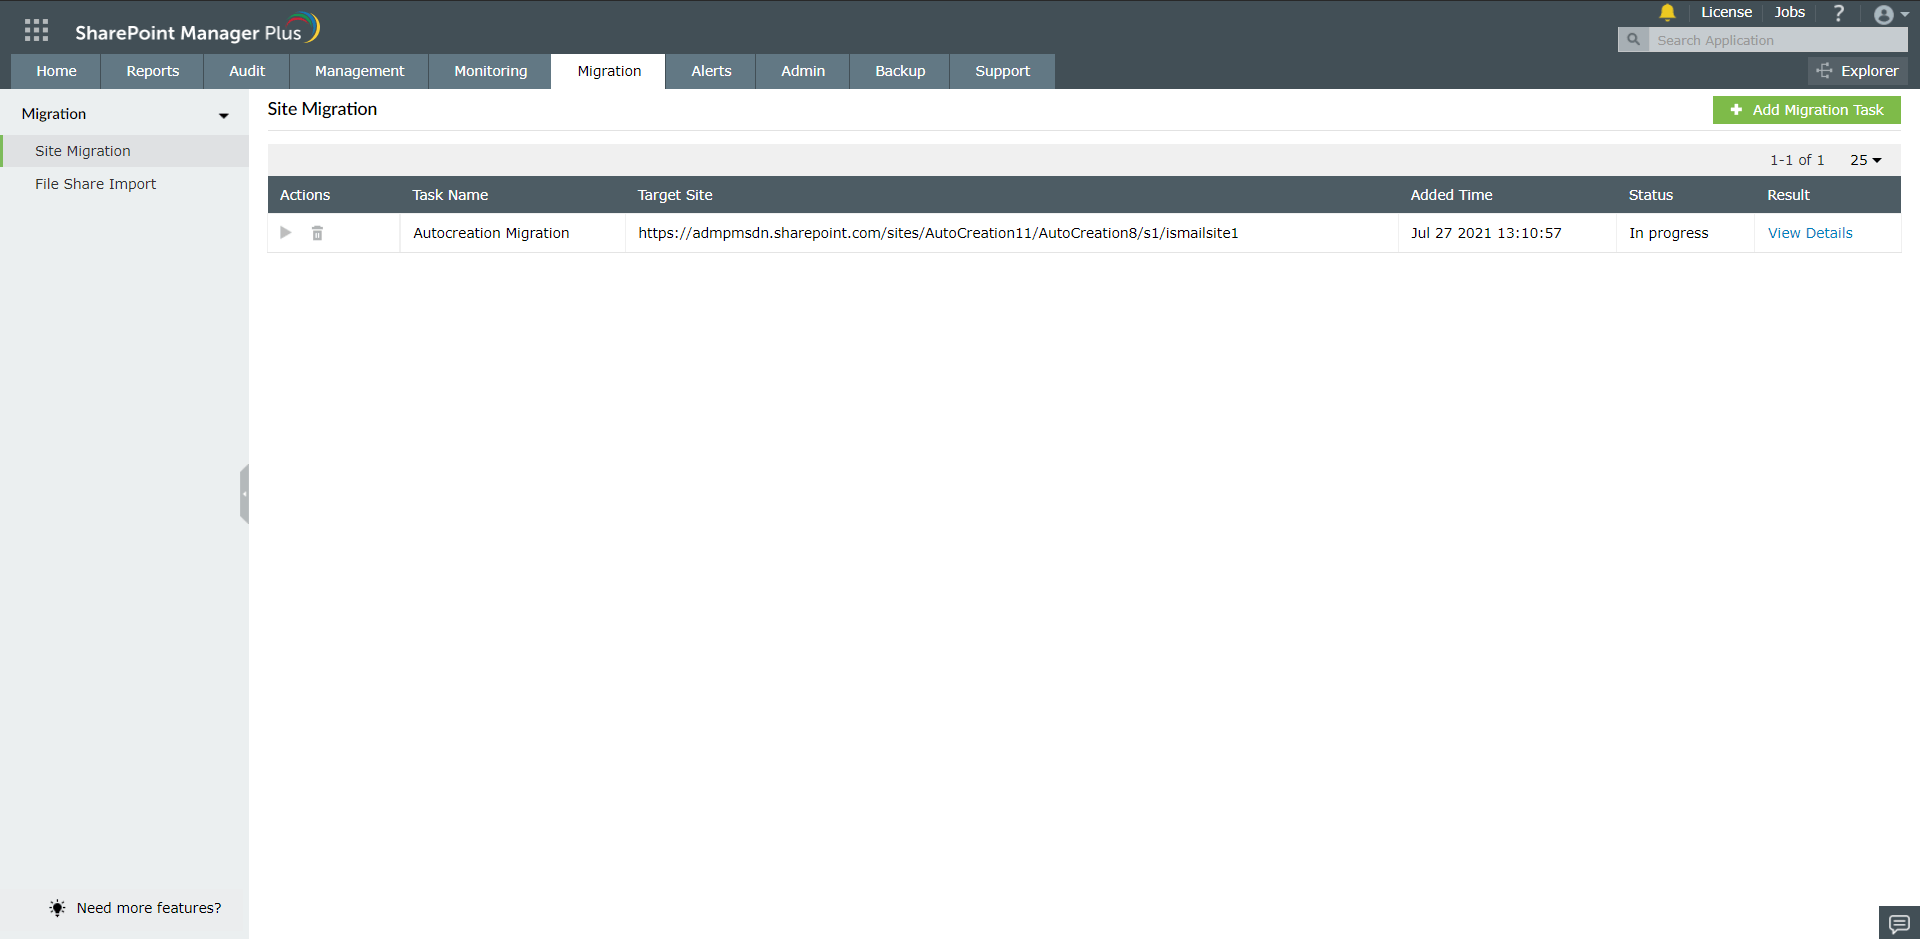Collapse the Migration sidebar section

click(224, 116)
